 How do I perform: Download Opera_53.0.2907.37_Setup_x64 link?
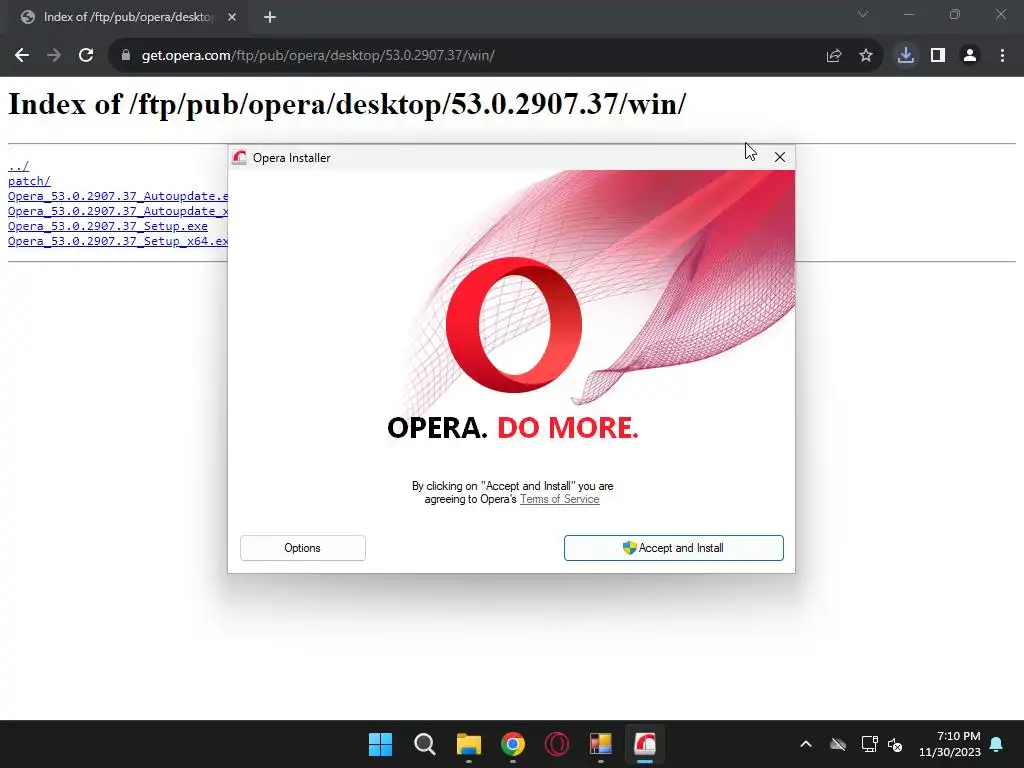tap(118, 241)
